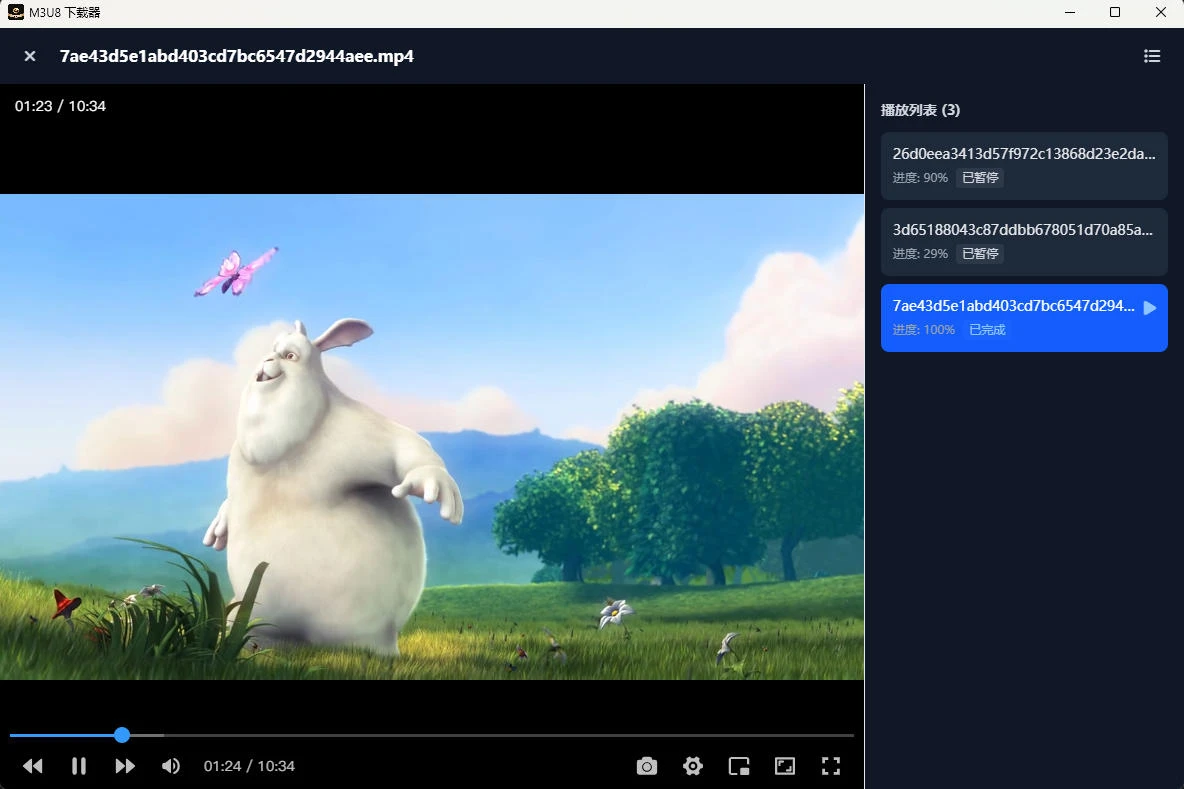Click the 已暂停 badge on the 90% item
Viewport: 1184px width, 789px height.
point(980,178)
